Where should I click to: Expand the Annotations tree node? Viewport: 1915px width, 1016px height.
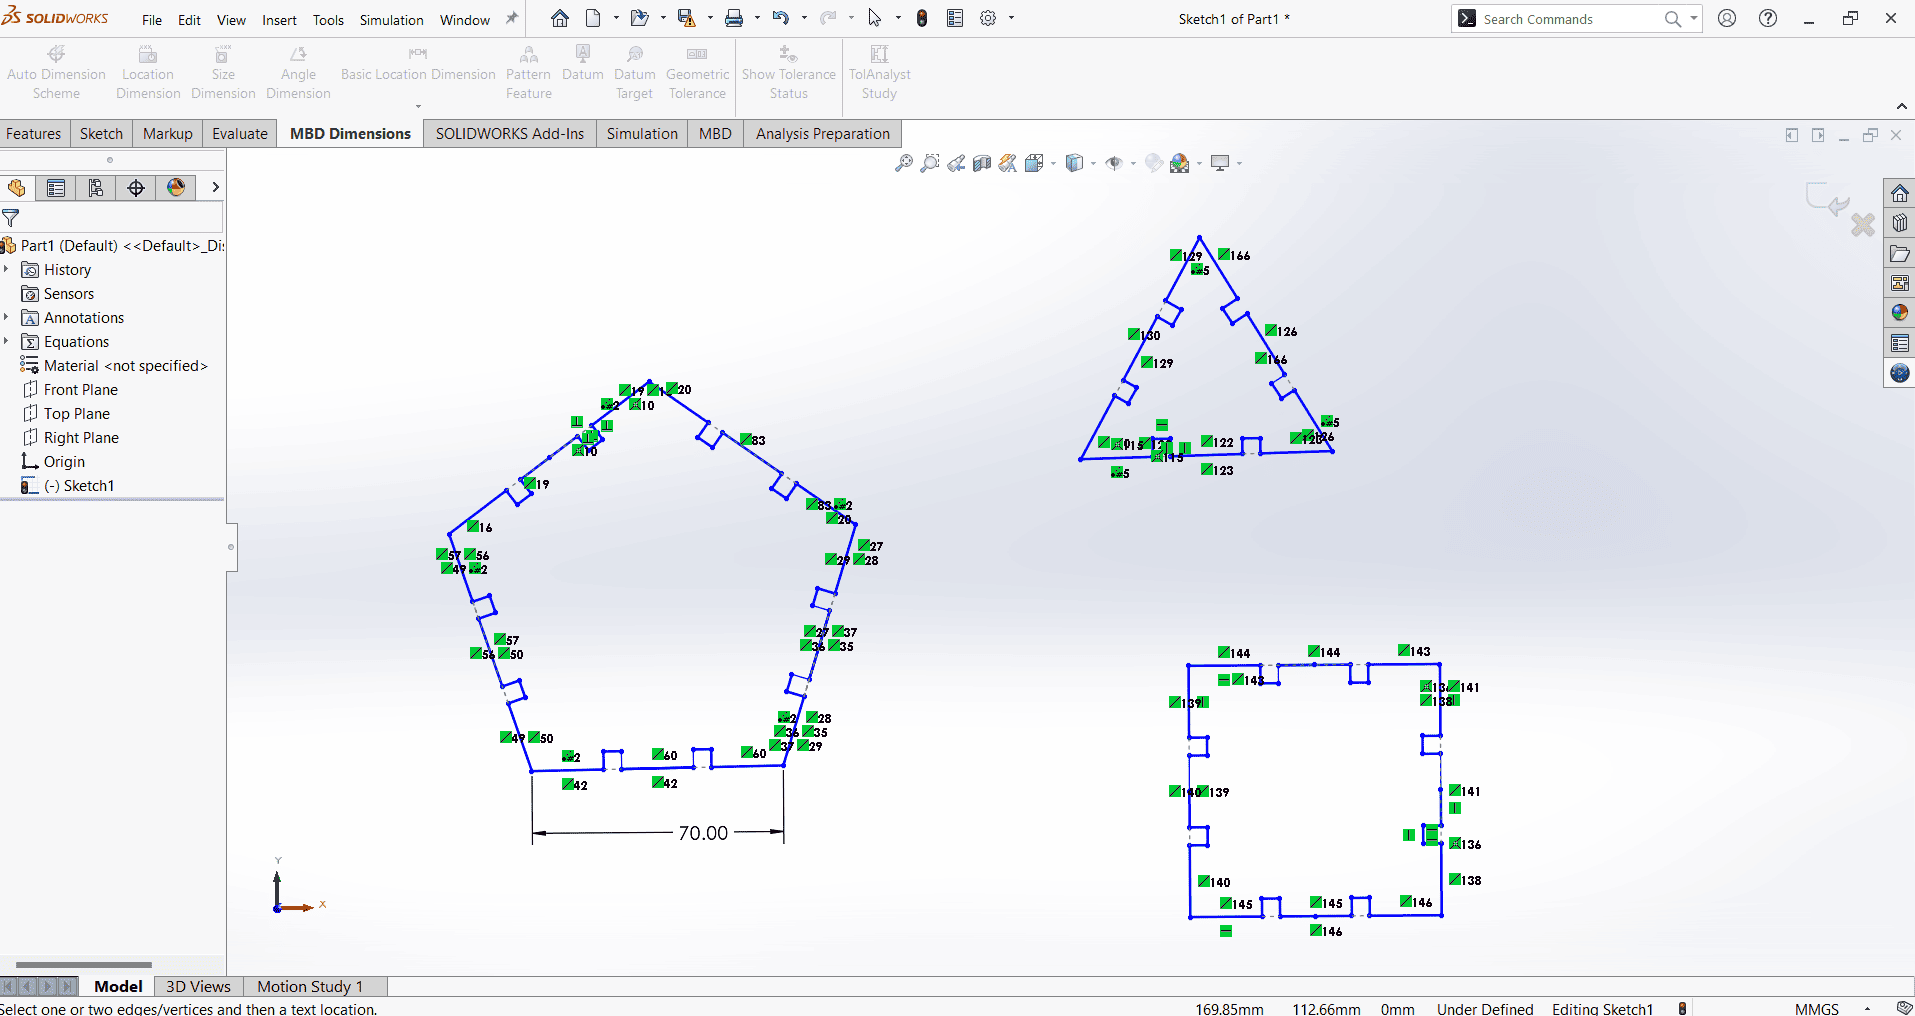7,317
